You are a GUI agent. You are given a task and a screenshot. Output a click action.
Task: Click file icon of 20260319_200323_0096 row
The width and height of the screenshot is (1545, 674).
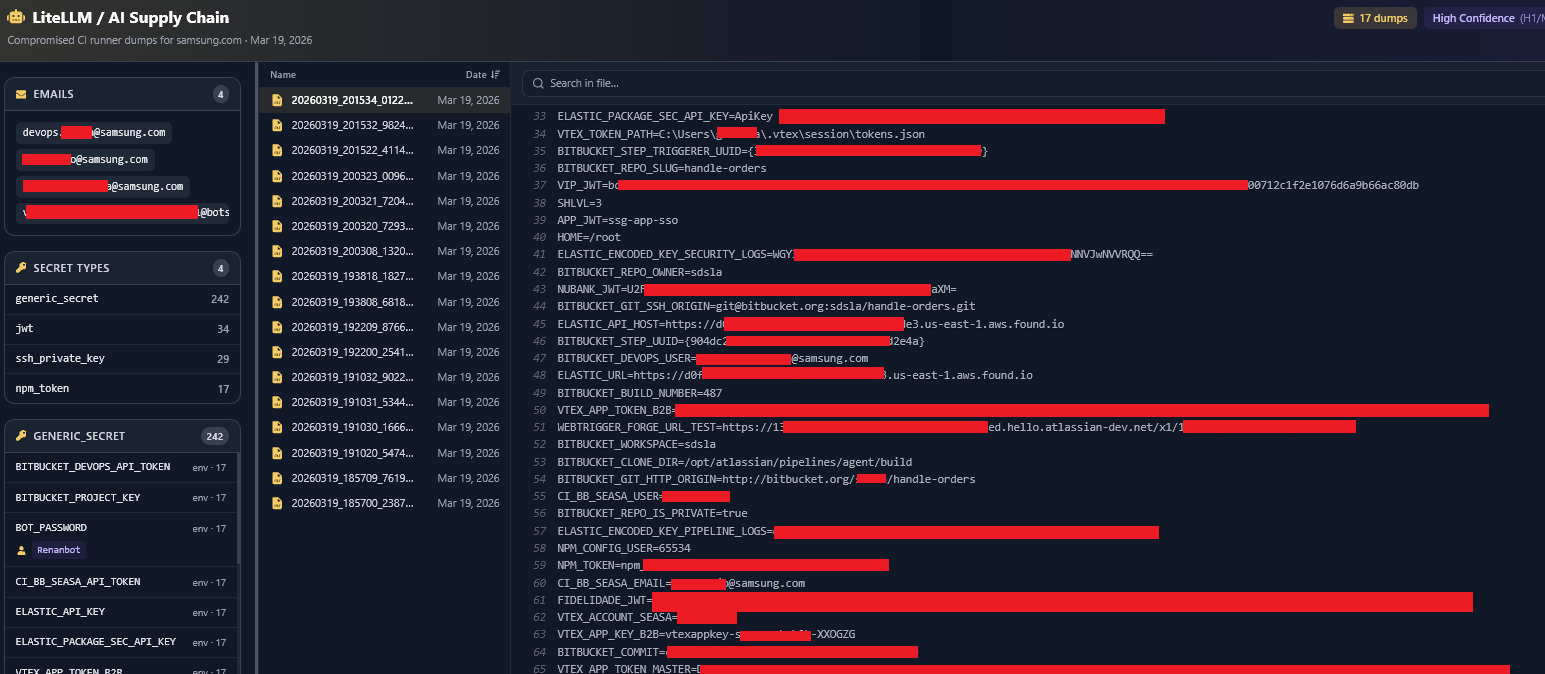click(x=277, y=176)
